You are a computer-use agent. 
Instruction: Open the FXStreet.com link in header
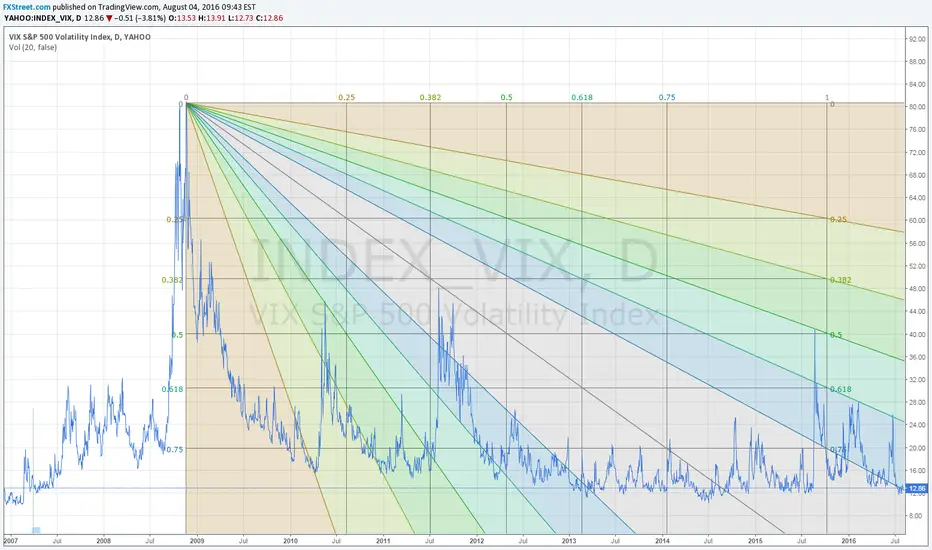pos(27,7)
